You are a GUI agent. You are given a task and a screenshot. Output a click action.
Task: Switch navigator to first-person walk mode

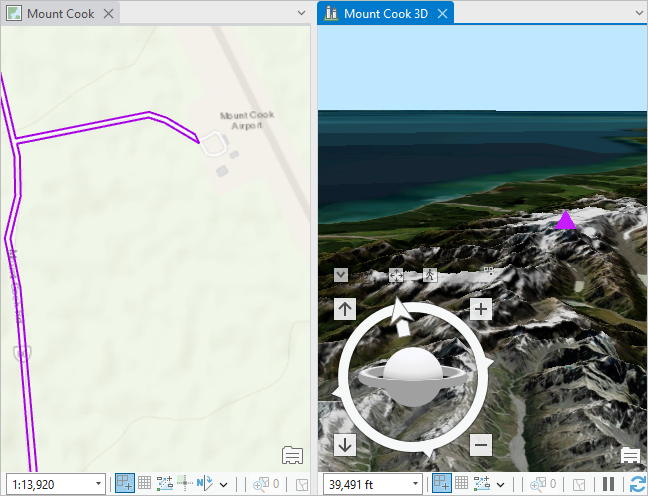click(430, 274)
